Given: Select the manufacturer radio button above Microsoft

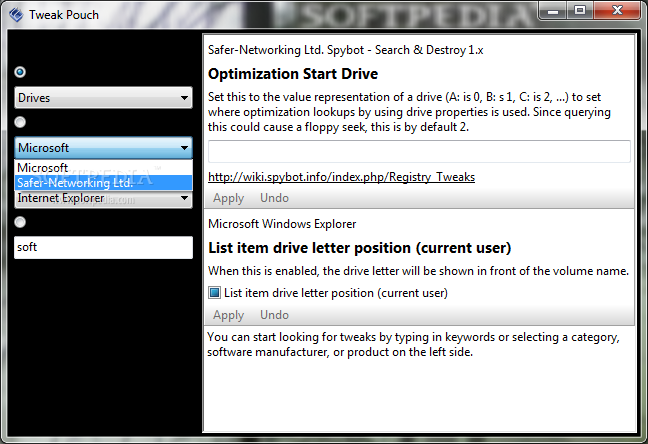Looking at the screenshot, I should pos(20,122).
